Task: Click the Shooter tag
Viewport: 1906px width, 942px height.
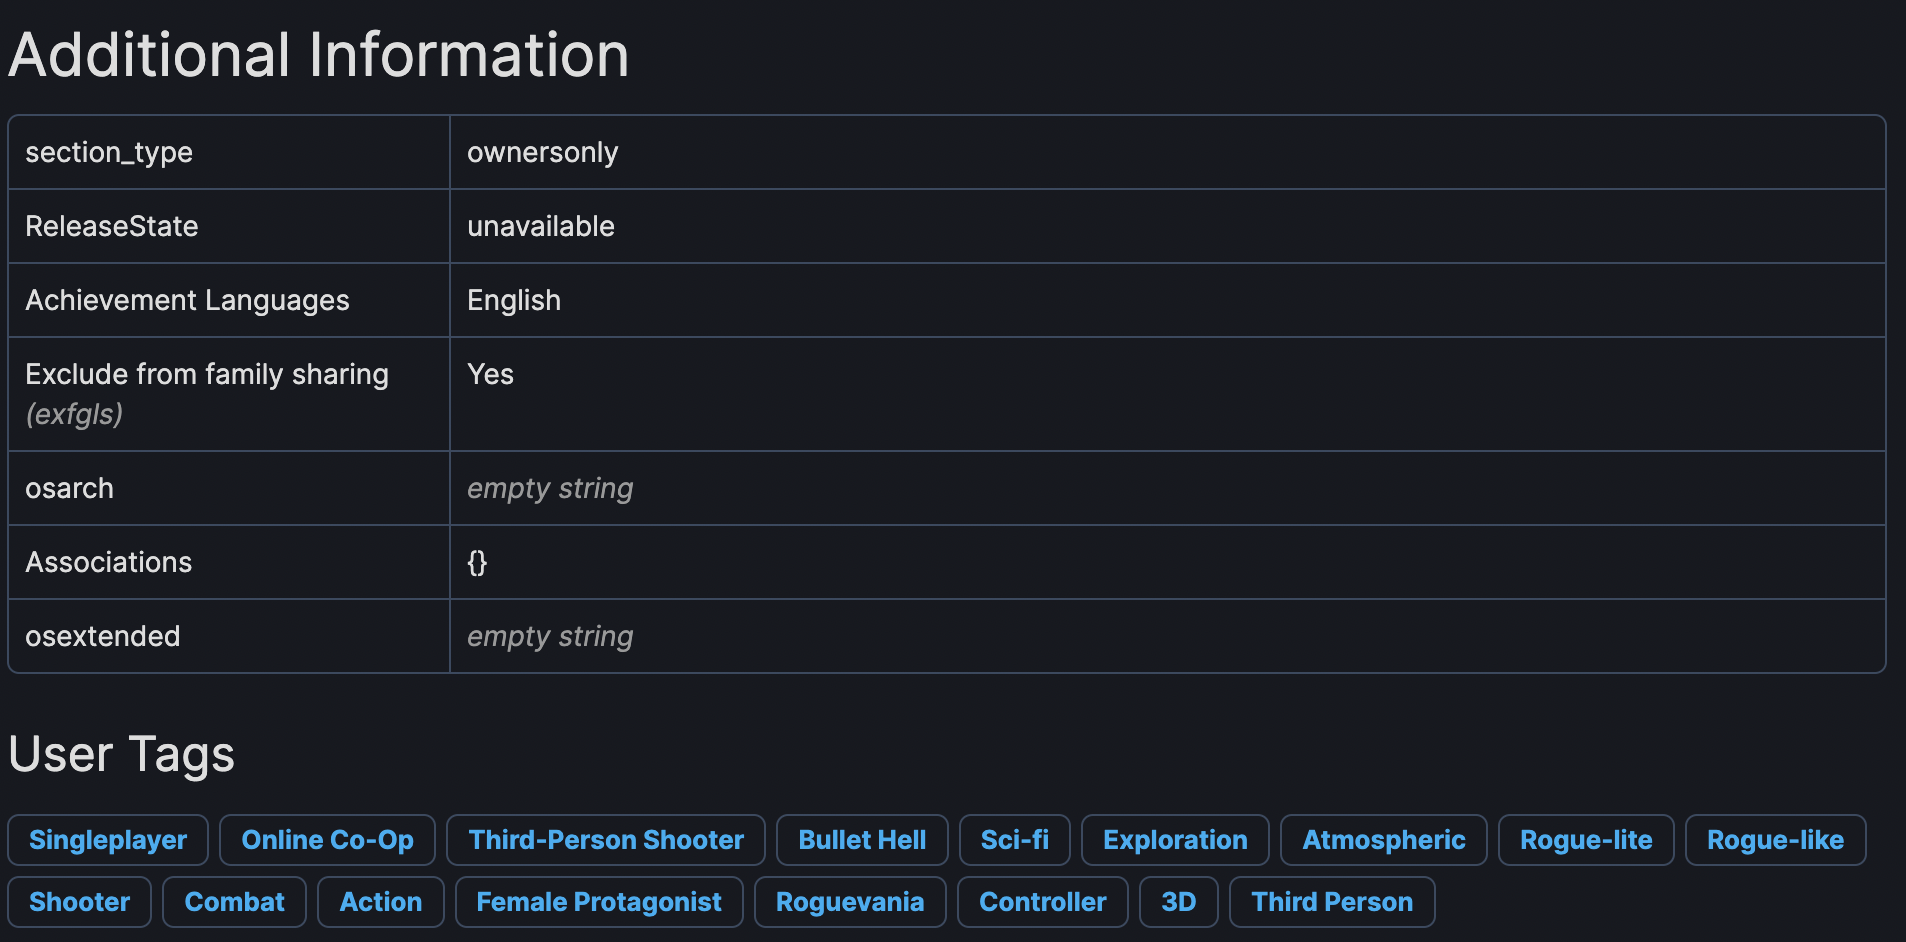Action: (x=80, y=902)
